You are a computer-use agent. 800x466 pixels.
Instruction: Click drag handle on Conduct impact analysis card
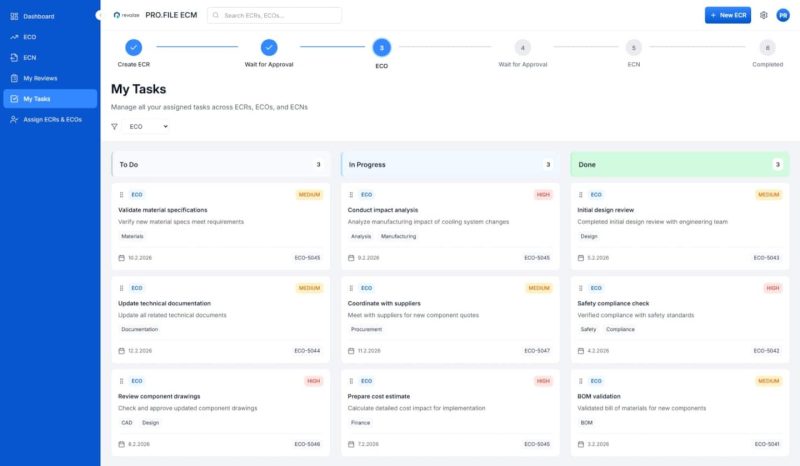[x=351, y=194]
